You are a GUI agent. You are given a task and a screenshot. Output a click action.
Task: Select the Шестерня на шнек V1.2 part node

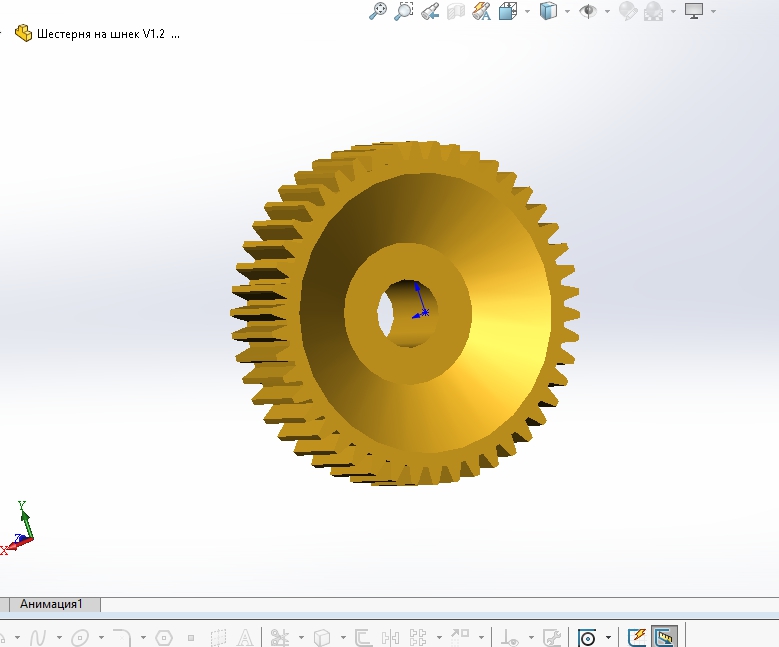click(x=100, y=33)
